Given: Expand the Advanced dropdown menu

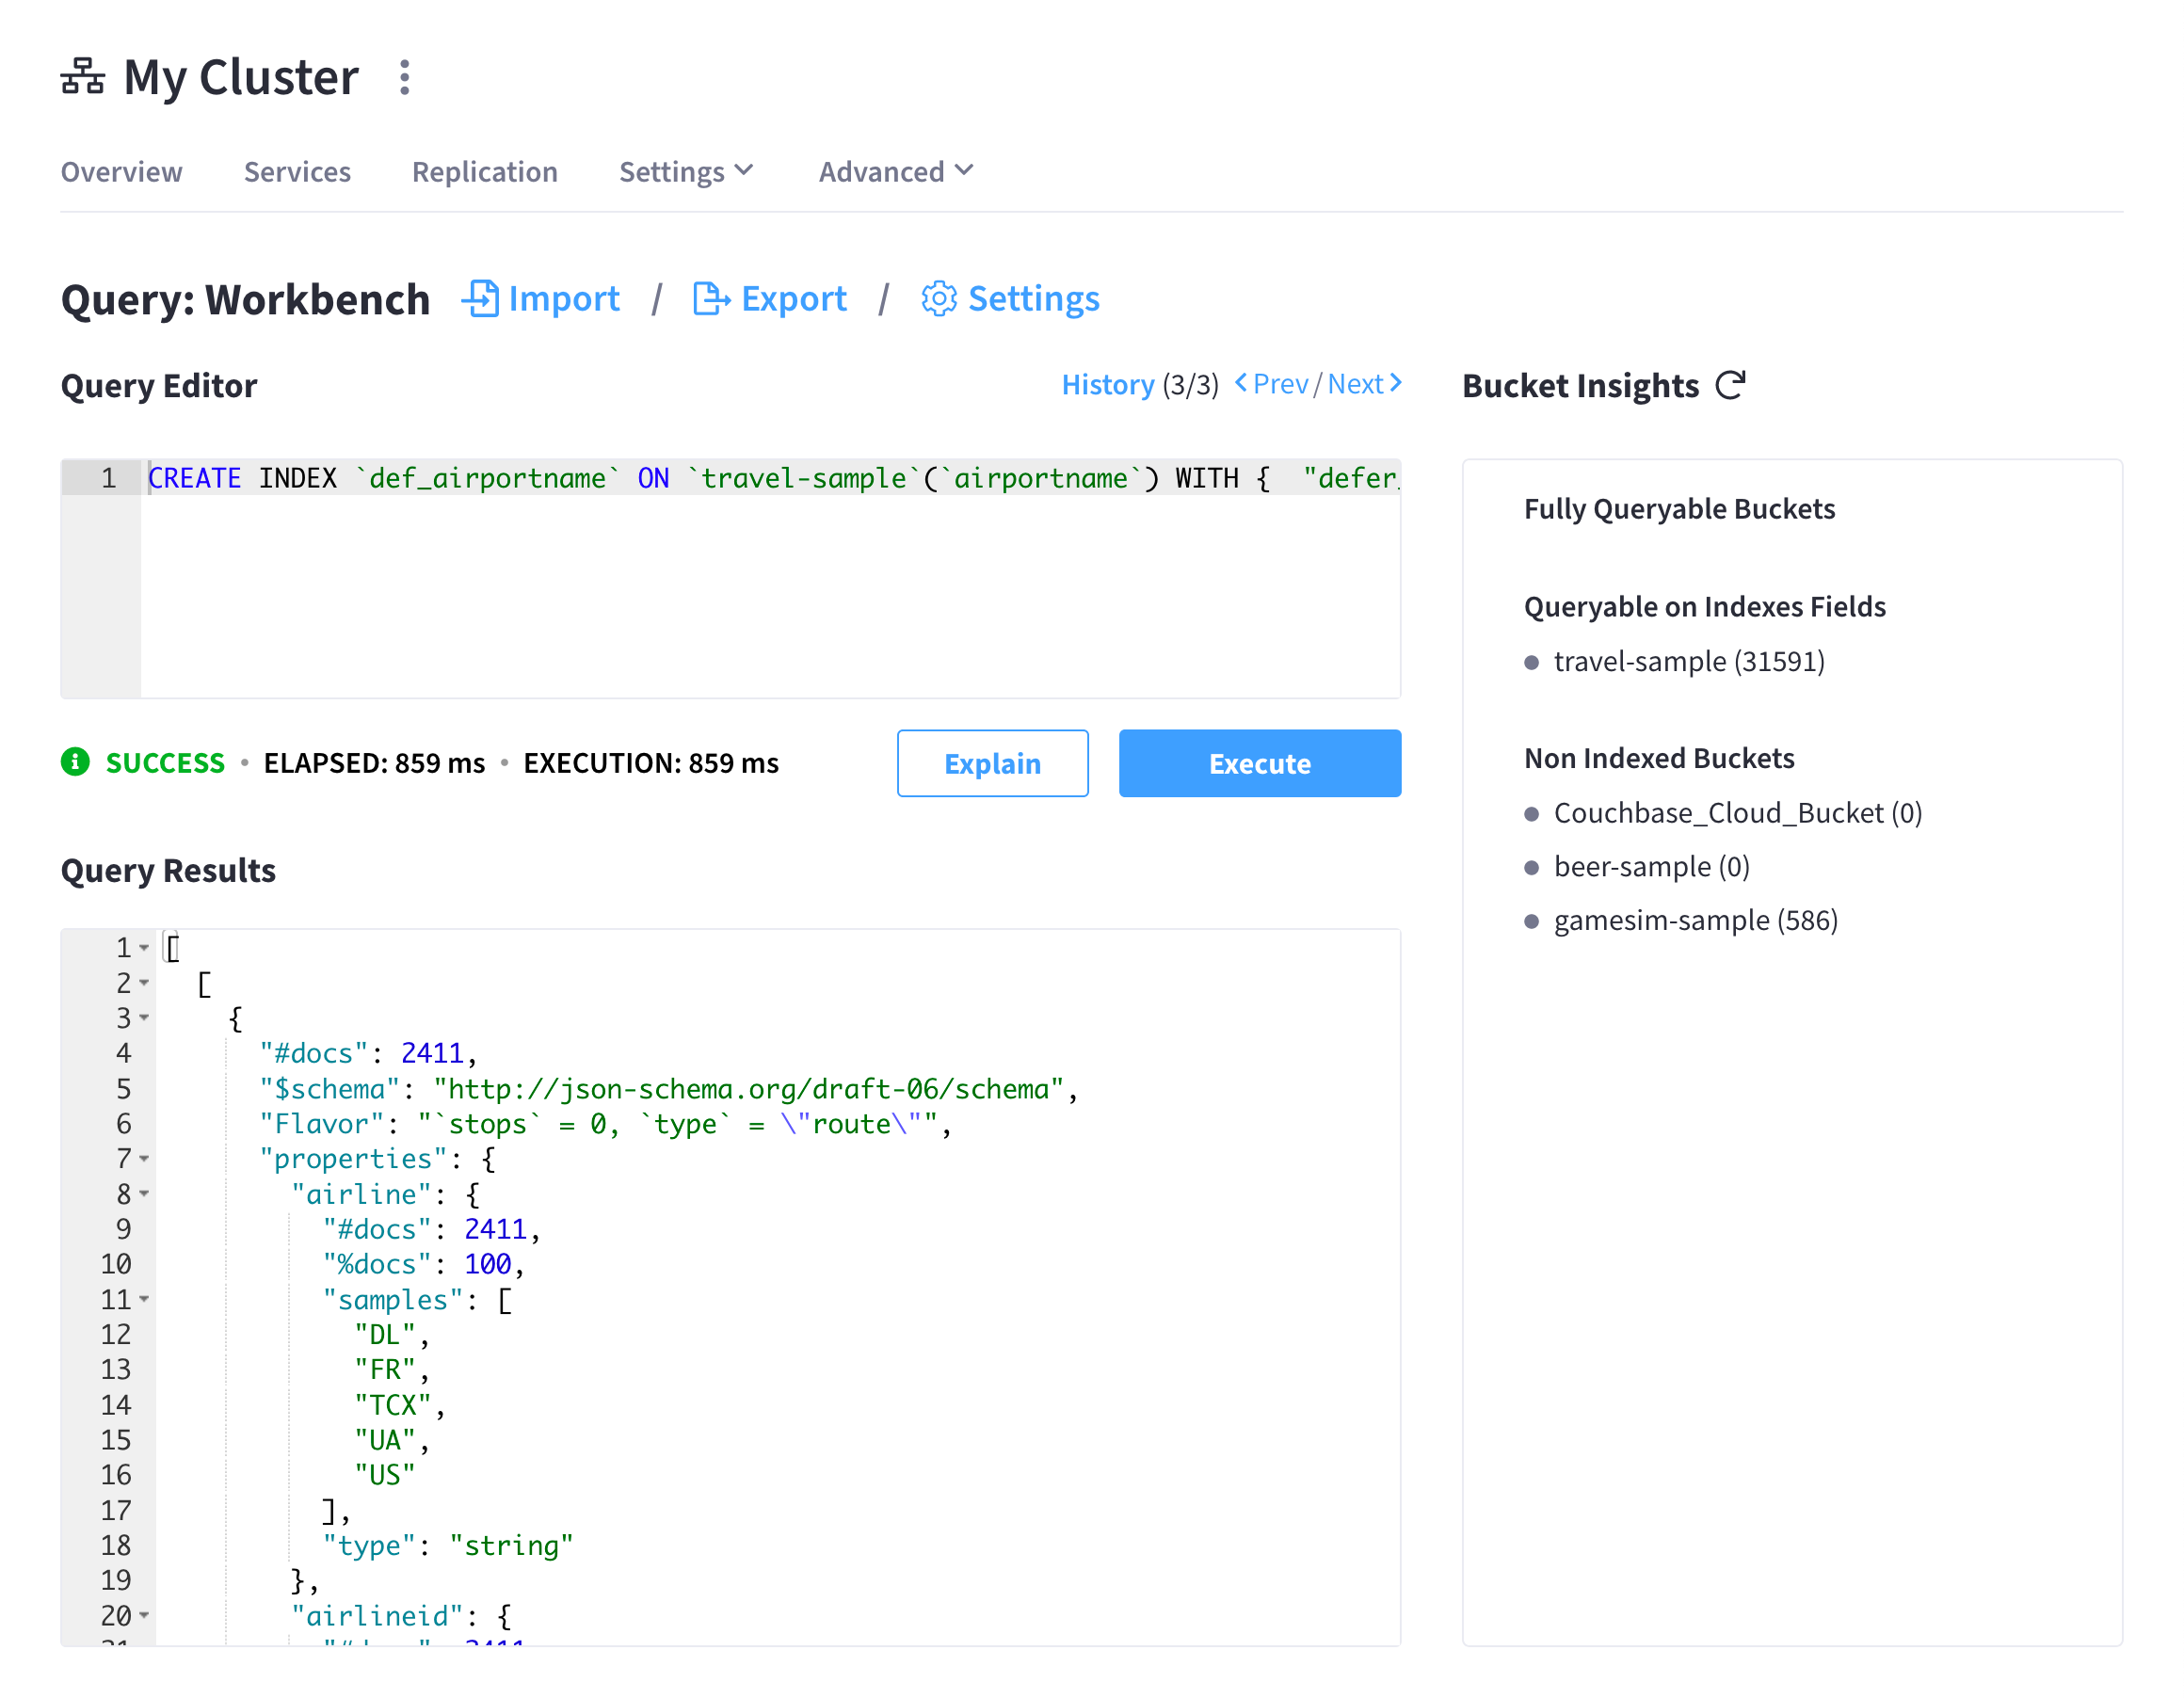Looking at the screenshot, I should pyautogui.click(x=893, y=170).
